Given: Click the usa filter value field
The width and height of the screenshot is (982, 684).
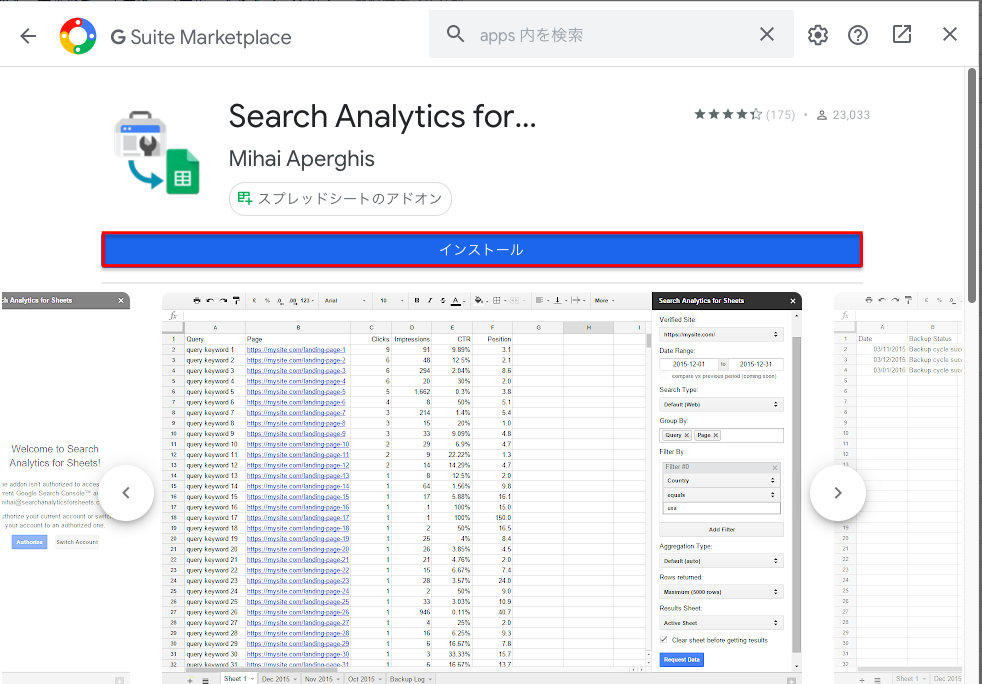Looking at the screenshot, I should tap(721, 509).
